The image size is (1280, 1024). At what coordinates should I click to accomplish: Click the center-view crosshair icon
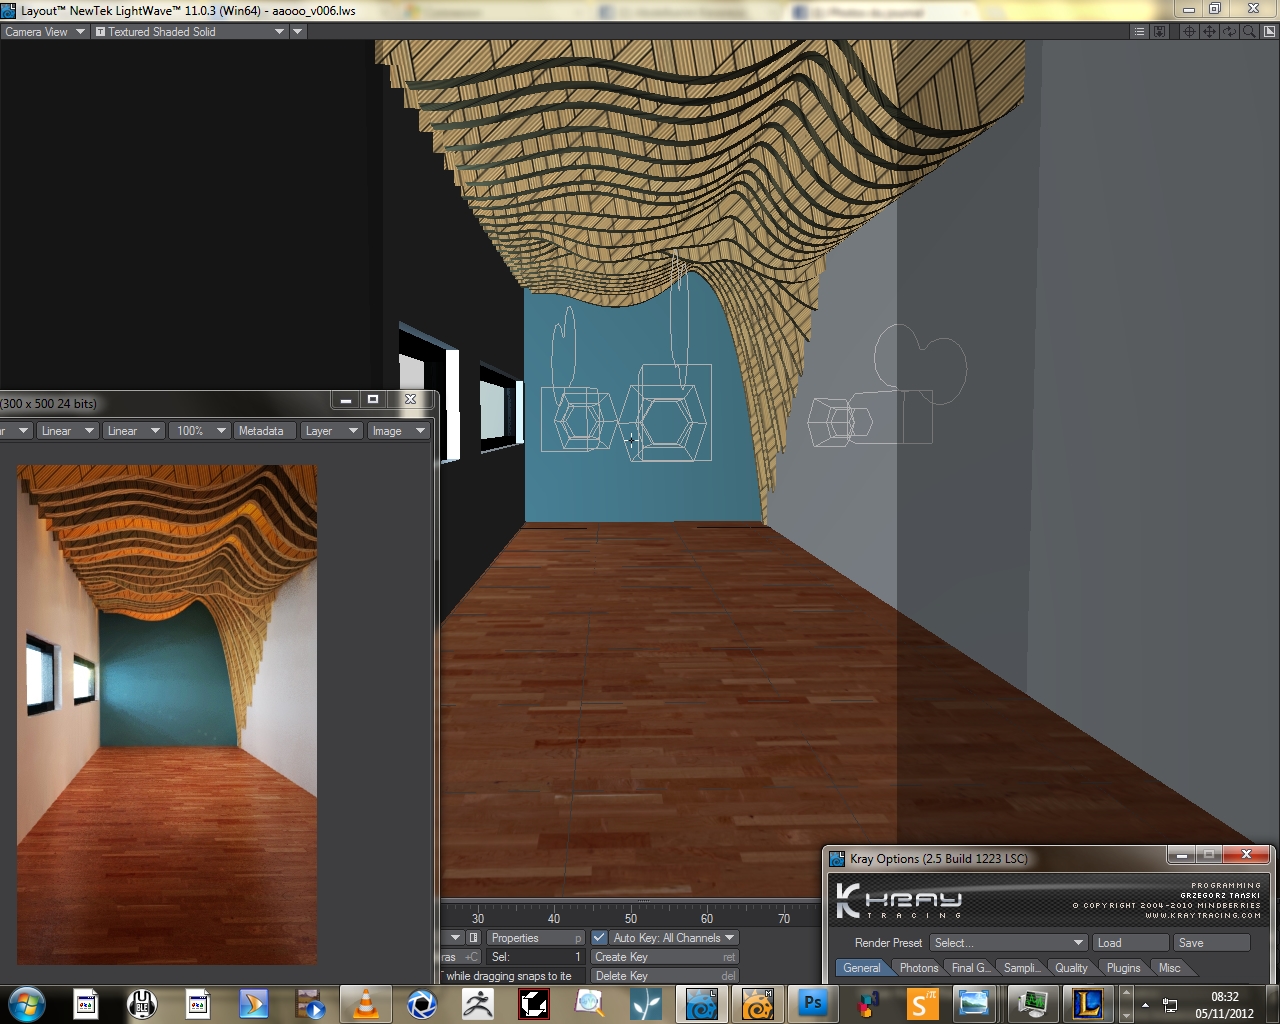pos(1189,32)
